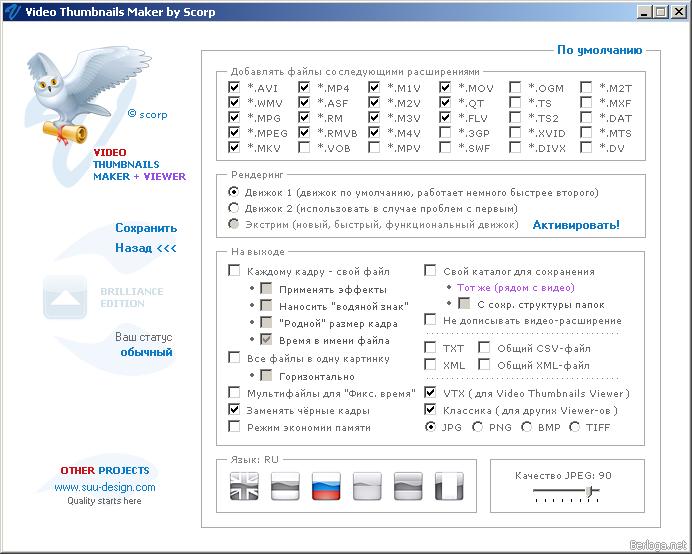
Task: Uncheck the Классика output checkbox
Action: point(430,409)
